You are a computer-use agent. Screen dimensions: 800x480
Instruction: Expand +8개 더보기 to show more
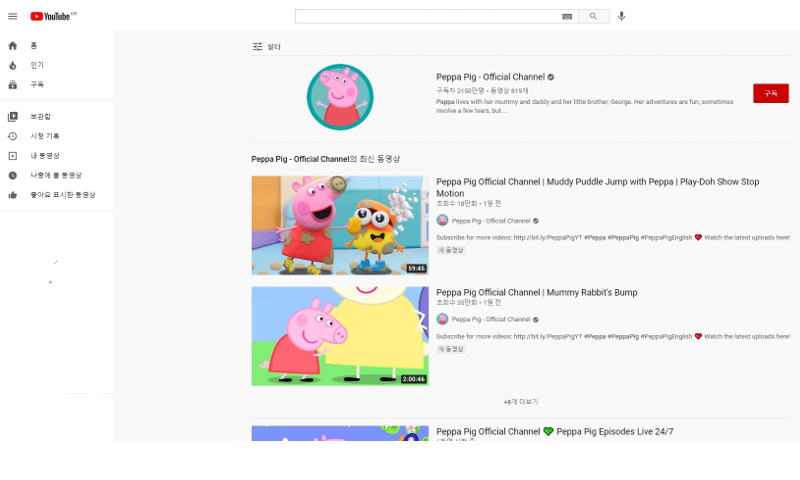(521, 402)
